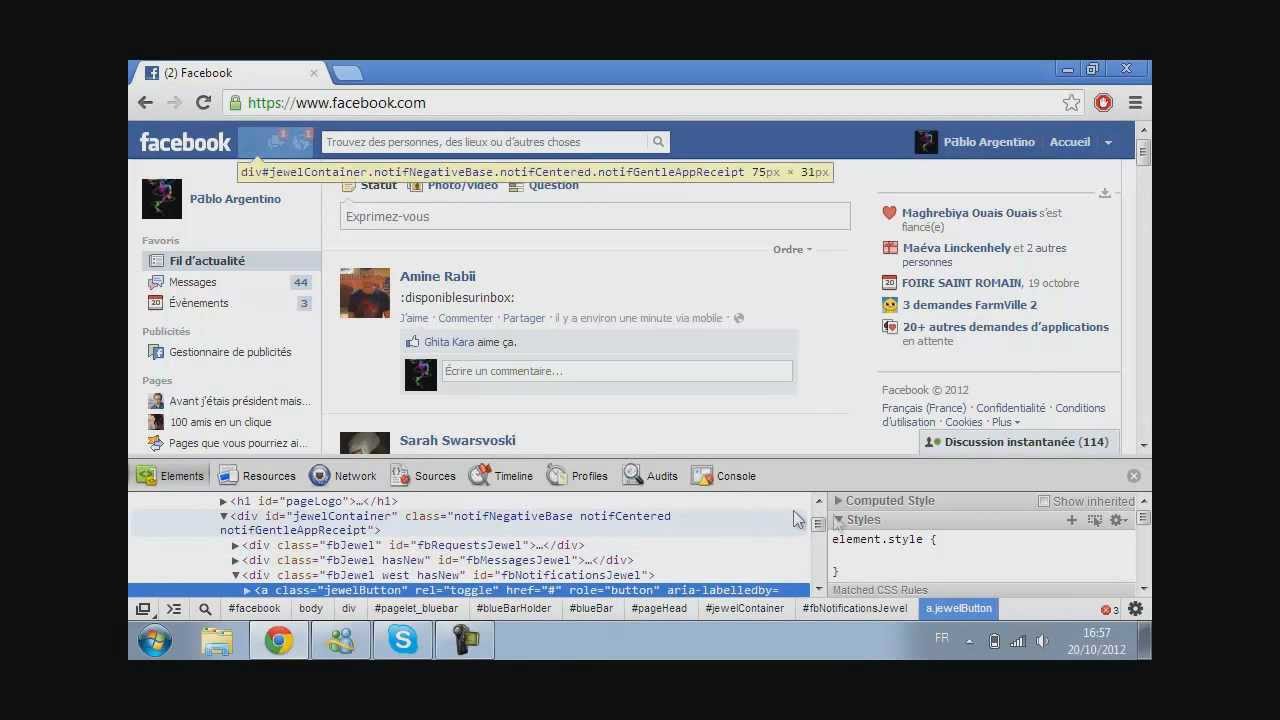Open the account dropdown arrow next to Accueil
1280x720 pixels.
(x=1108, y=143)
